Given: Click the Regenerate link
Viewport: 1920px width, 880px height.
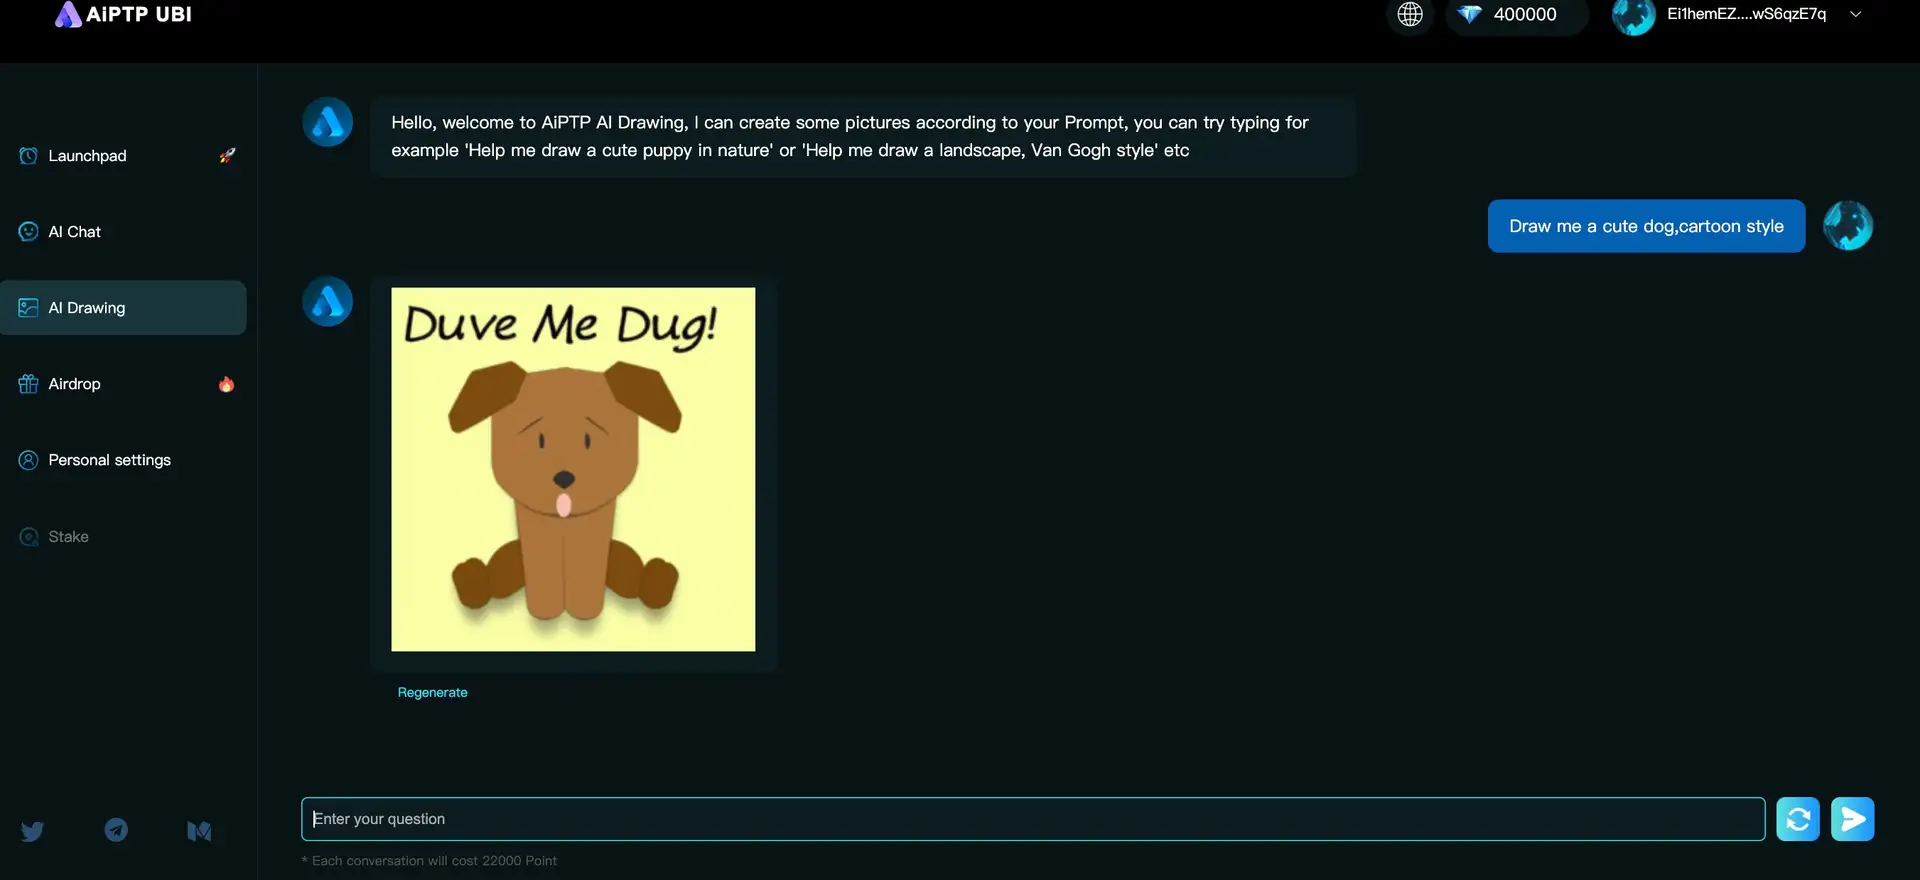Looking at the screenshot, I should point(432,693).
